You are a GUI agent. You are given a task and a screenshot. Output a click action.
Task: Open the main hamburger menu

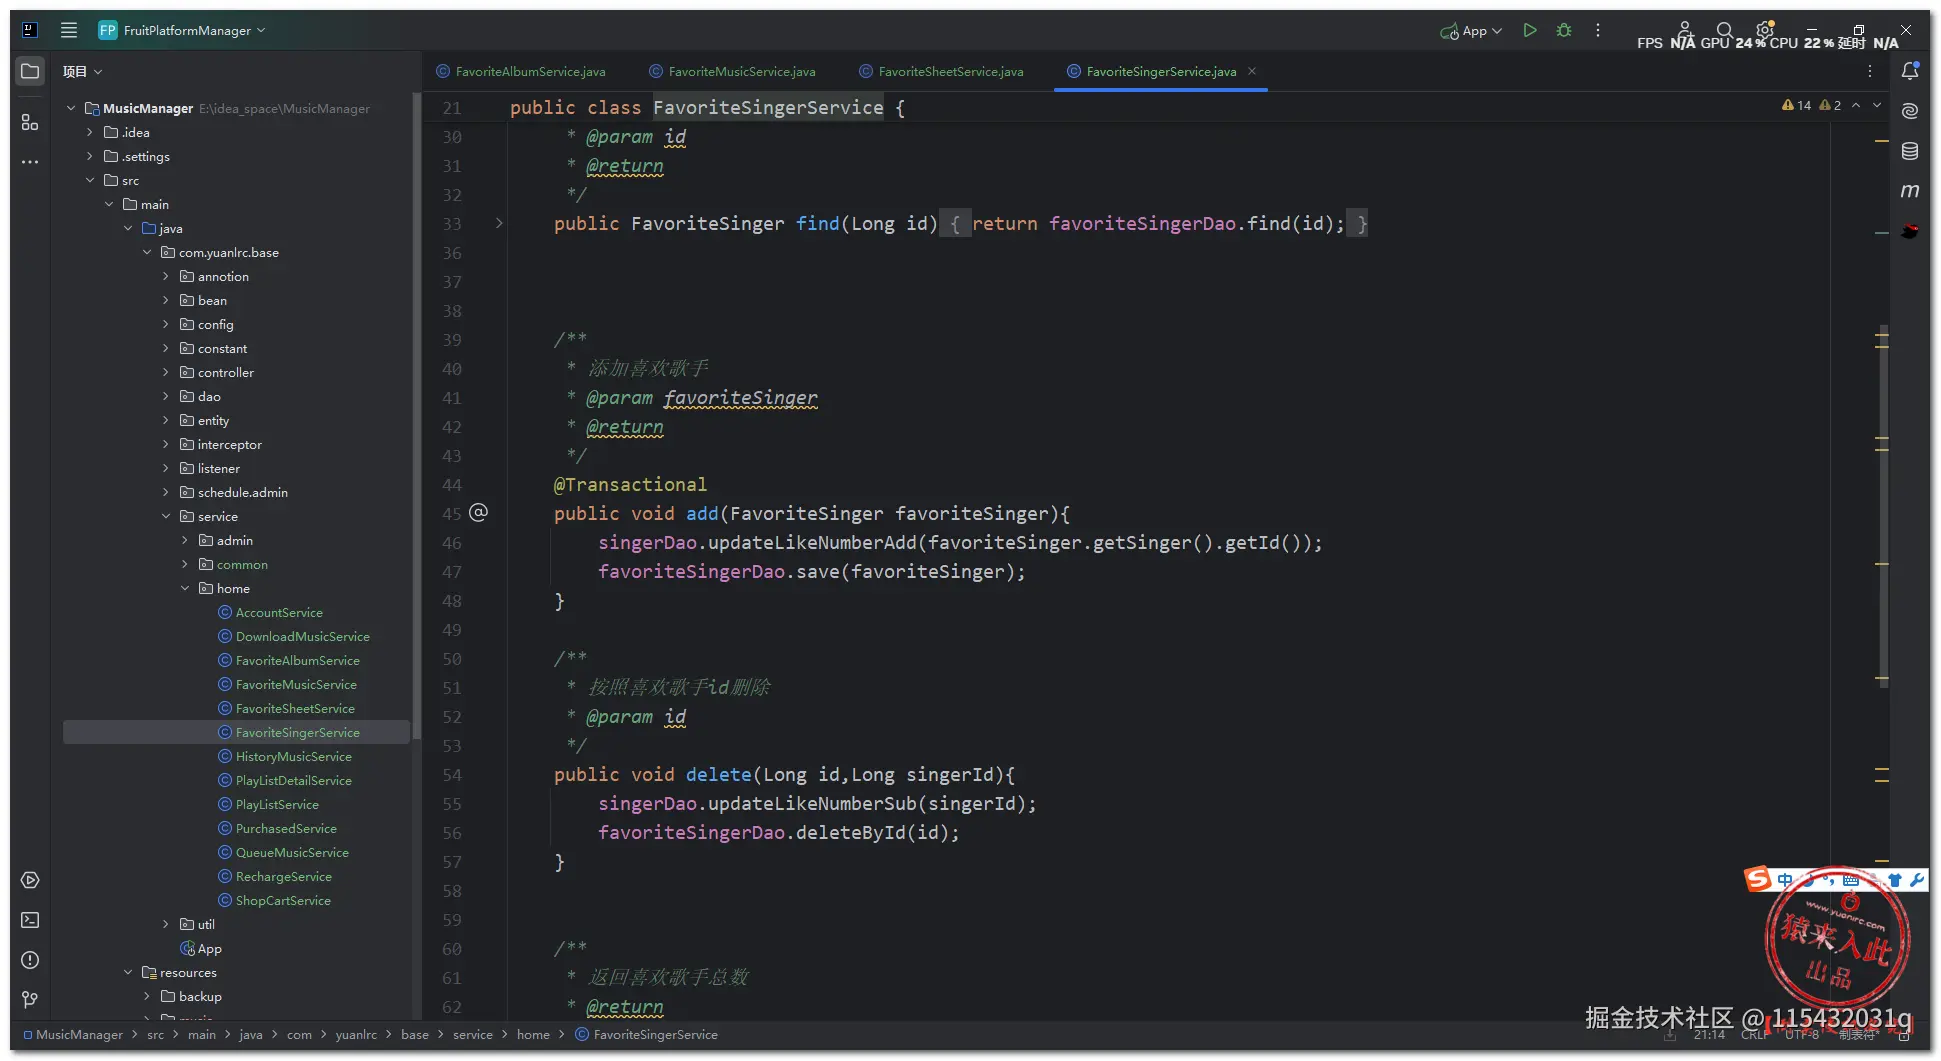coord(69,30)
